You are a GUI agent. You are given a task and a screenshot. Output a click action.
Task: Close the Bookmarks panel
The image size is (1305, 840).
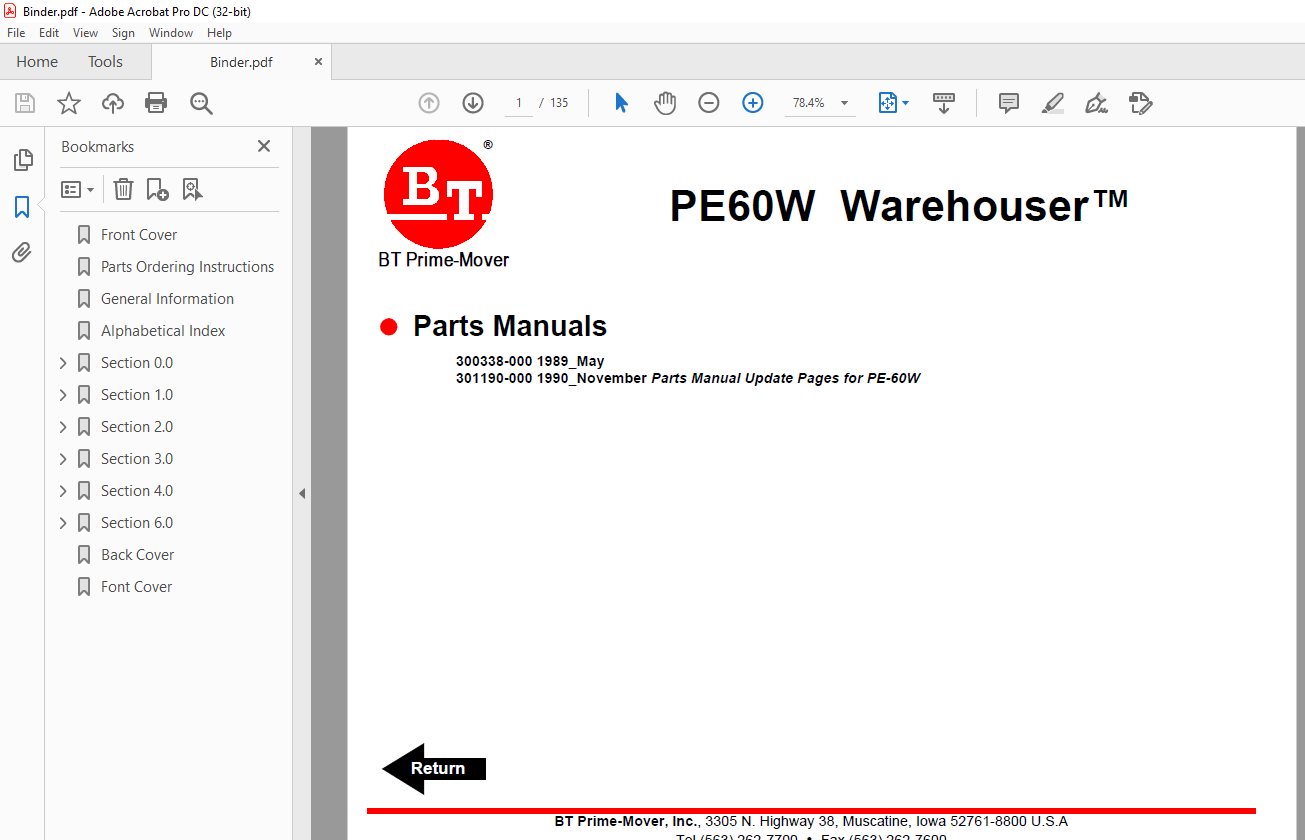264,146
